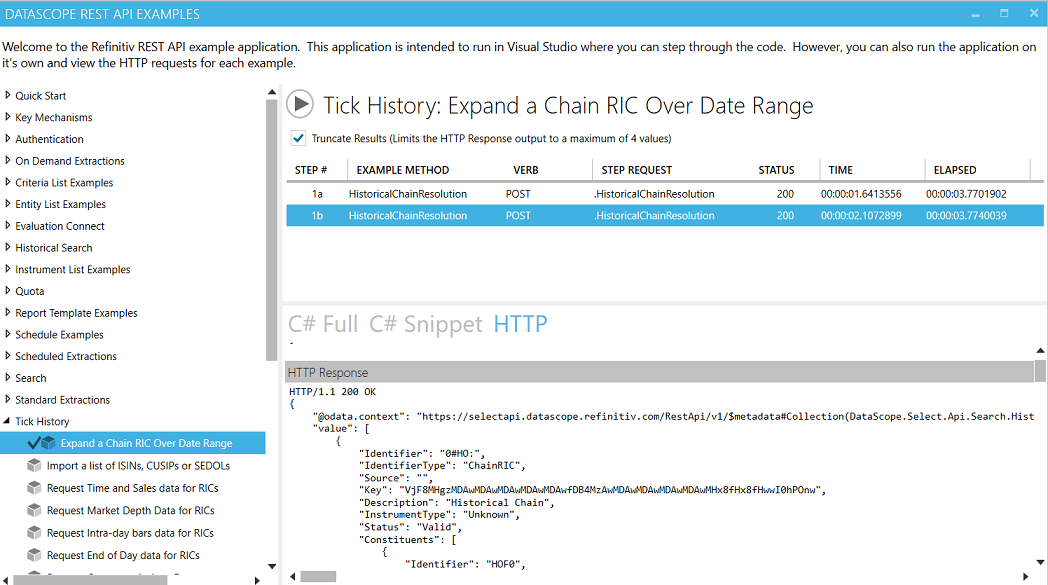Viewport: 1048px width, 585px height.
Task: Open Import a list of ISINs, CUSIPs or SEDOLs
Action: point(138,465)
